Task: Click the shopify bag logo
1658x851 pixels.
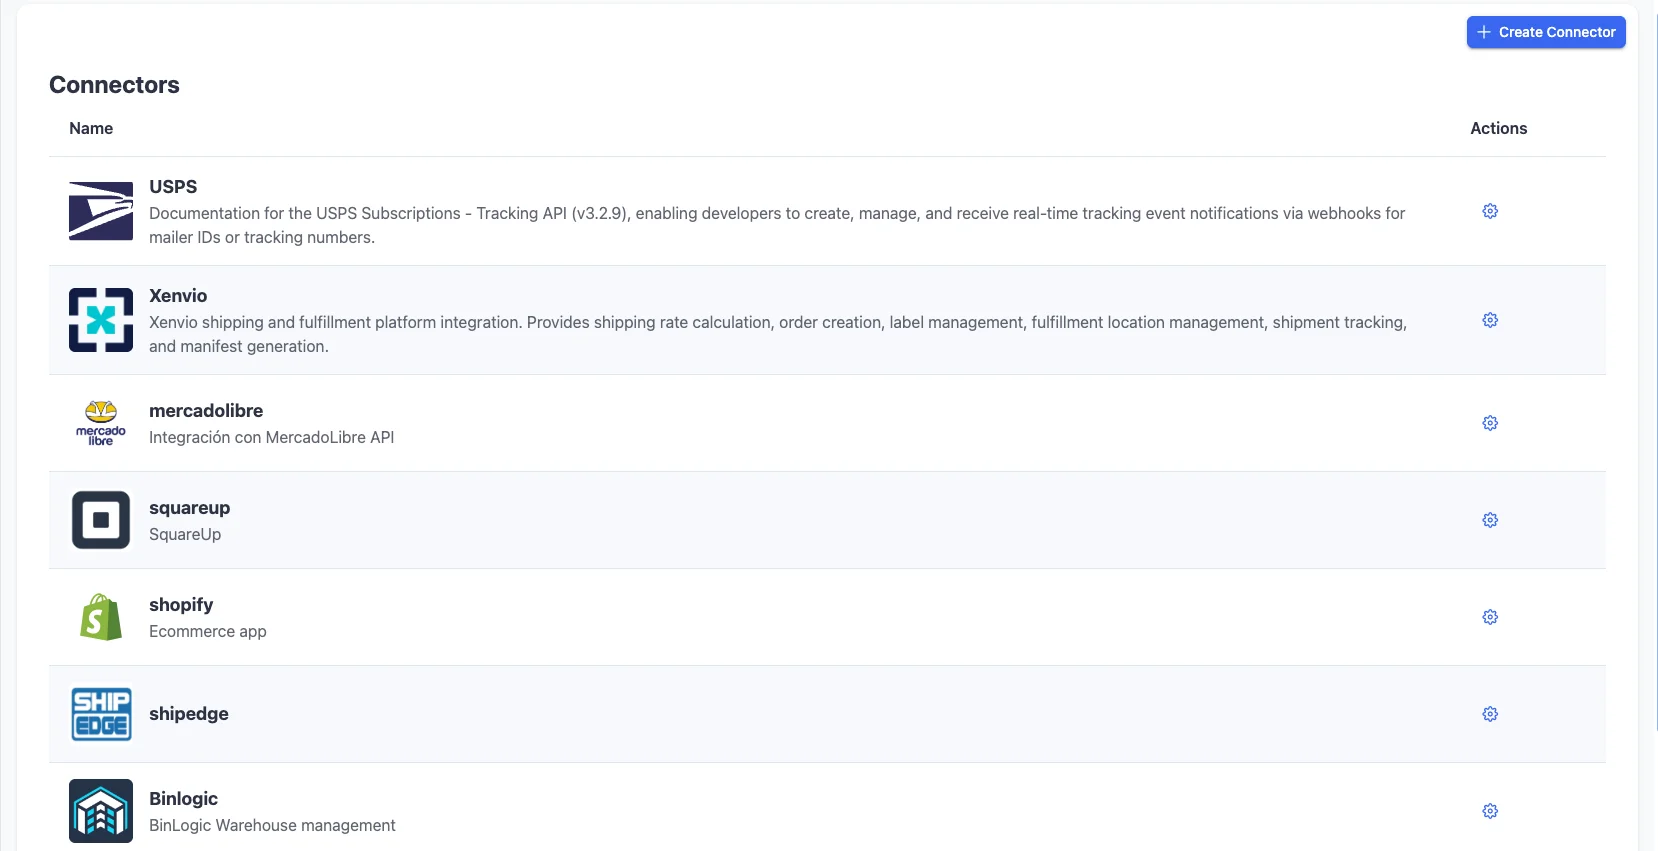Action: pyautogui.click(x=101, y=617)
